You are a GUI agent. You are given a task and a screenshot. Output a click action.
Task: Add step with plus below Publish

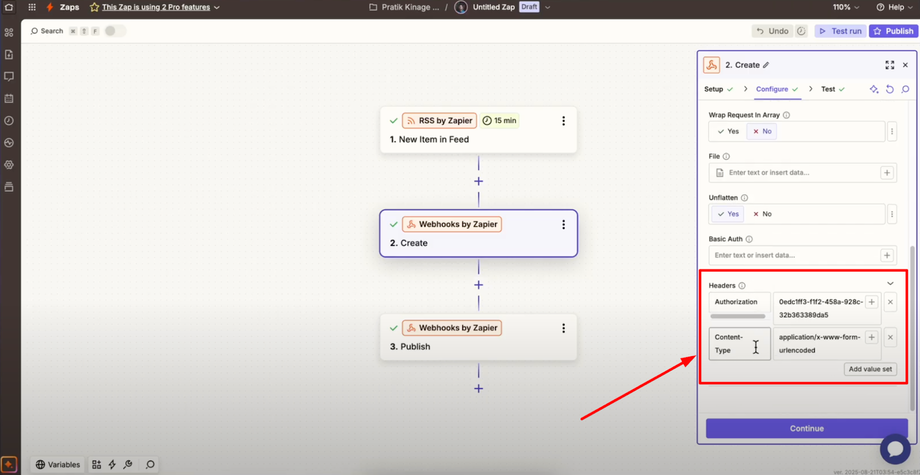478,388
